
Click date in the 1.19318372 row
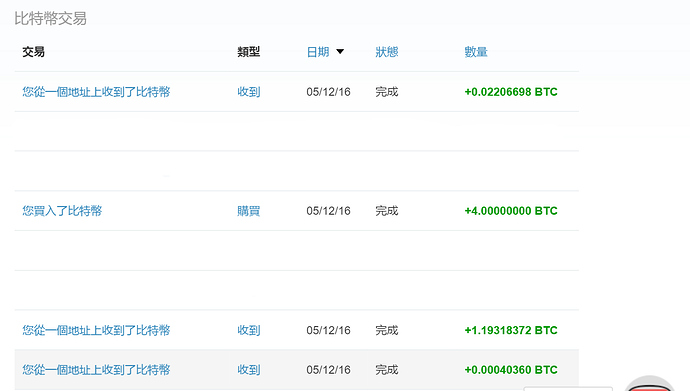328,330
